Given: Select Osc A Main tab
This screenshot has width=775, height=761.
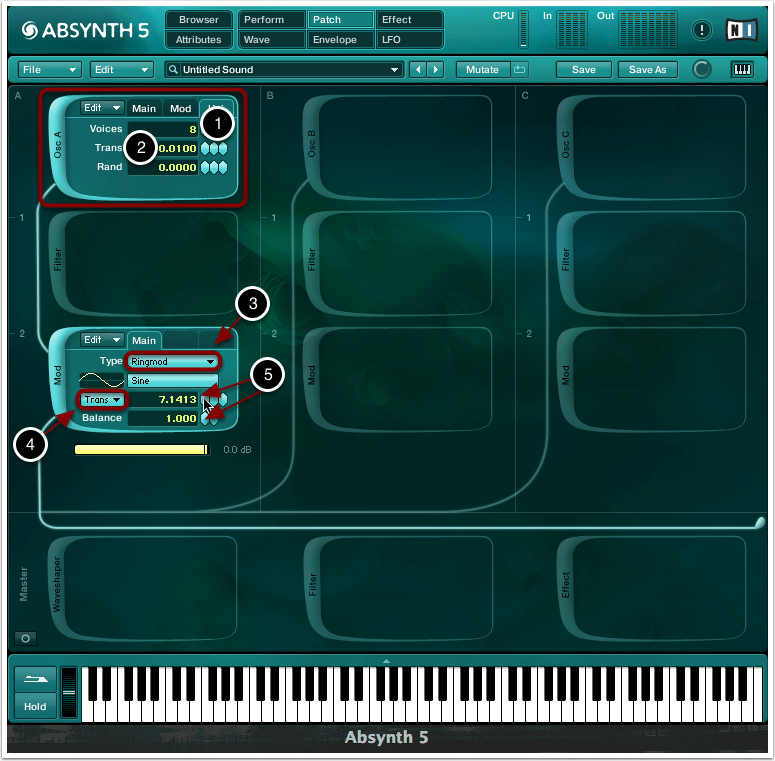Looking at the screenshot, I should tap(144, 108).
